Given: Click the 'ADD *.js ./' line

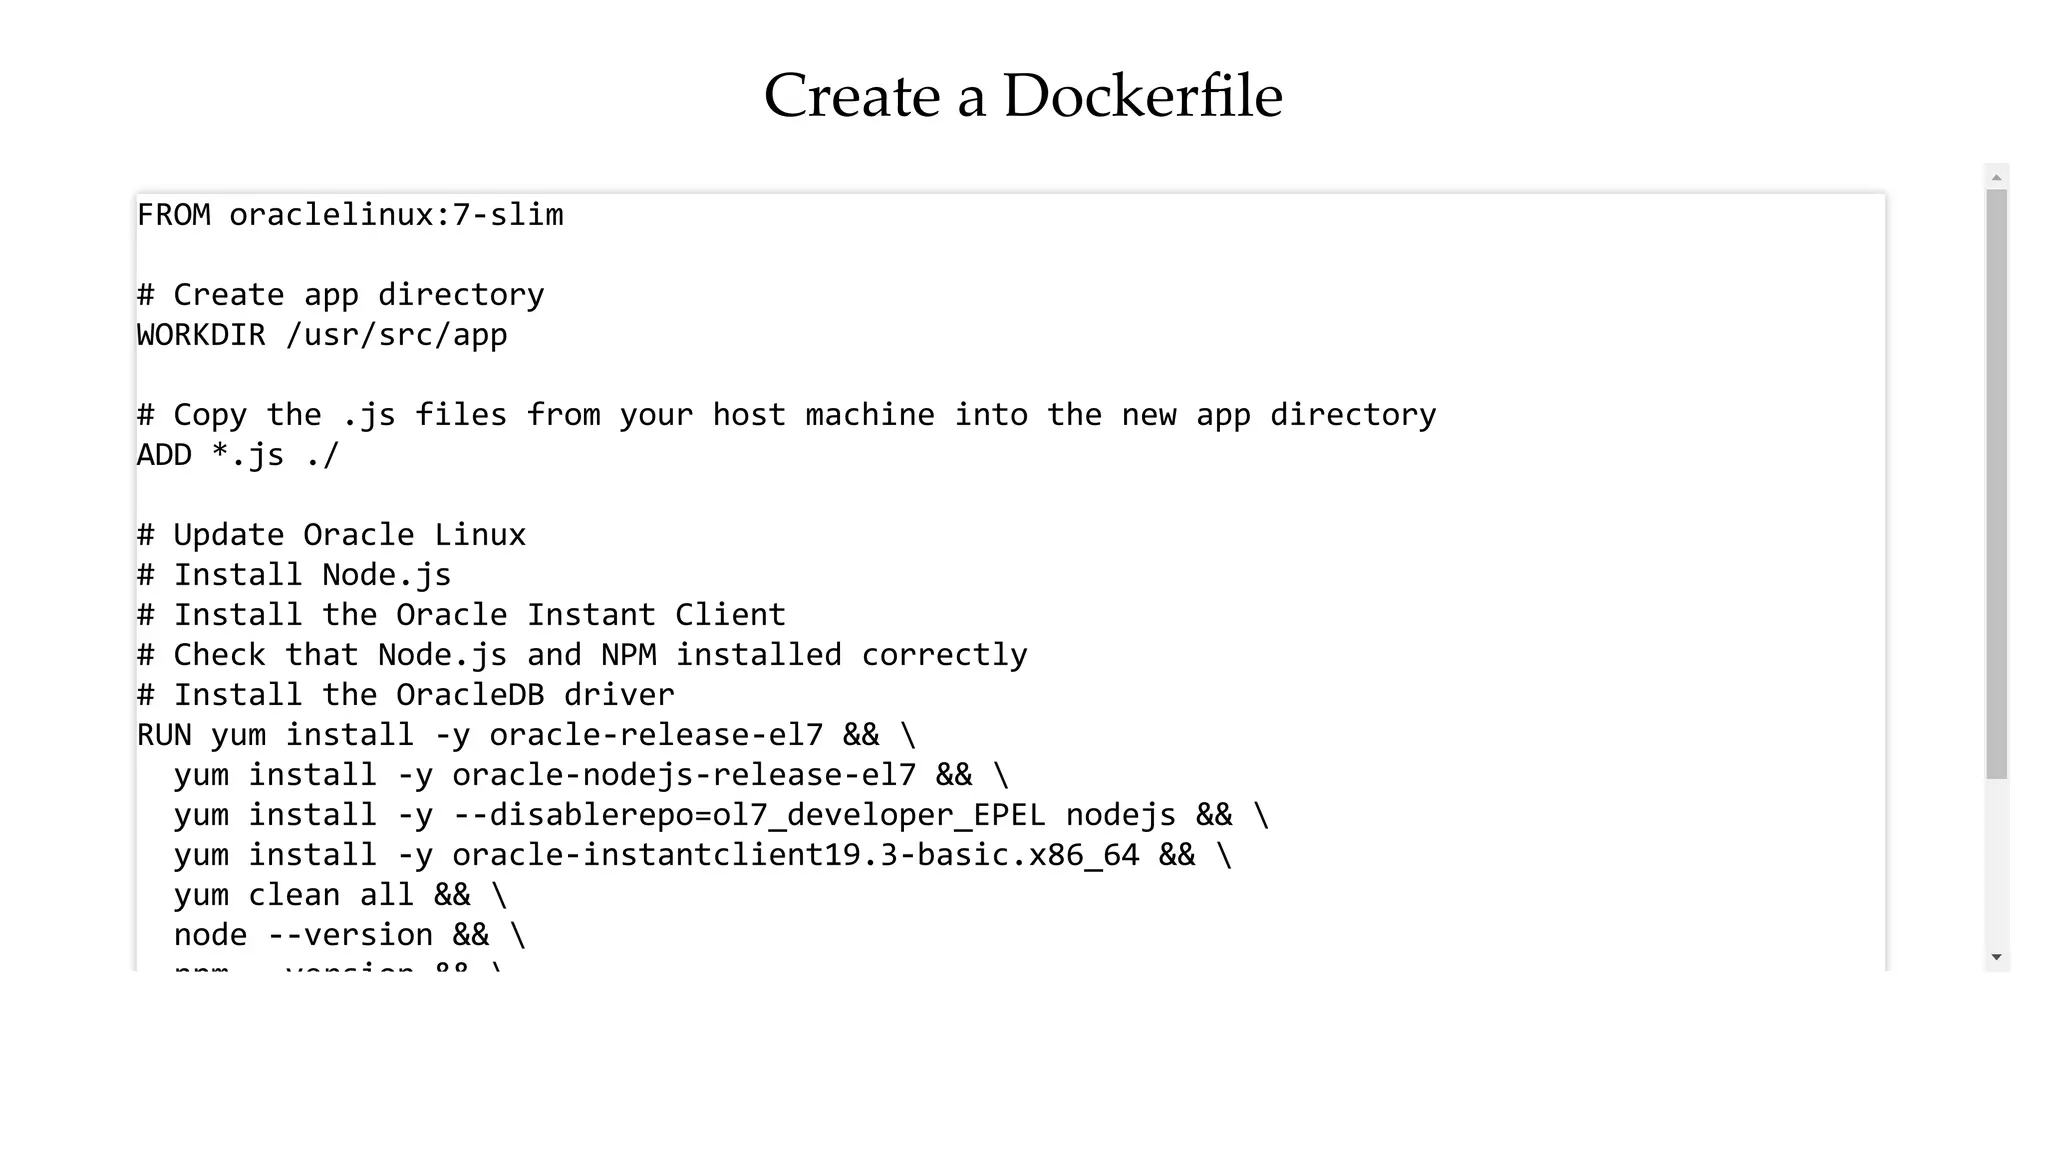Looking at the screenshot, I should tap(238, 455).
